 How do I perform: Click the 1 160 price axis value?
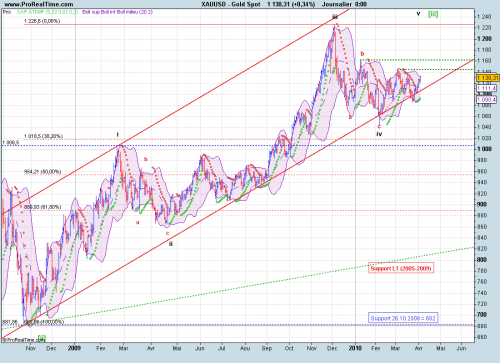tap(484, 61)
